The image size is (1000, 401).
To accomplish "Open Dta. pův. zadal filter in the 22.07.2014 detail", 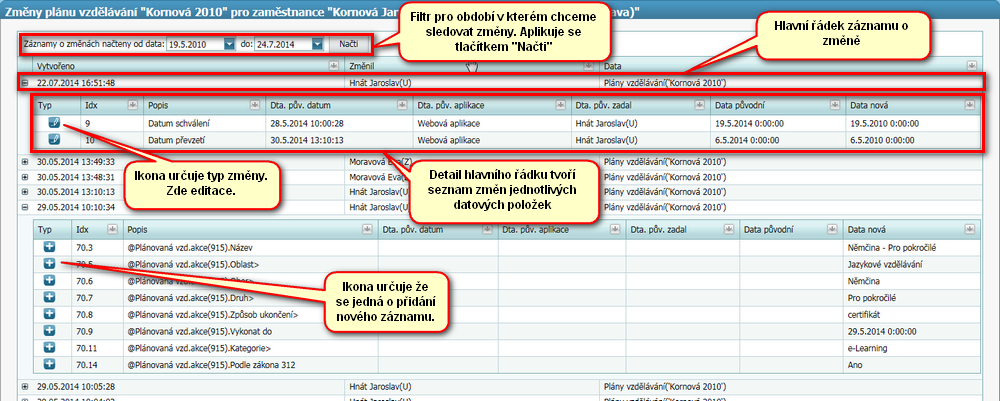I will (x=699, y=105).
